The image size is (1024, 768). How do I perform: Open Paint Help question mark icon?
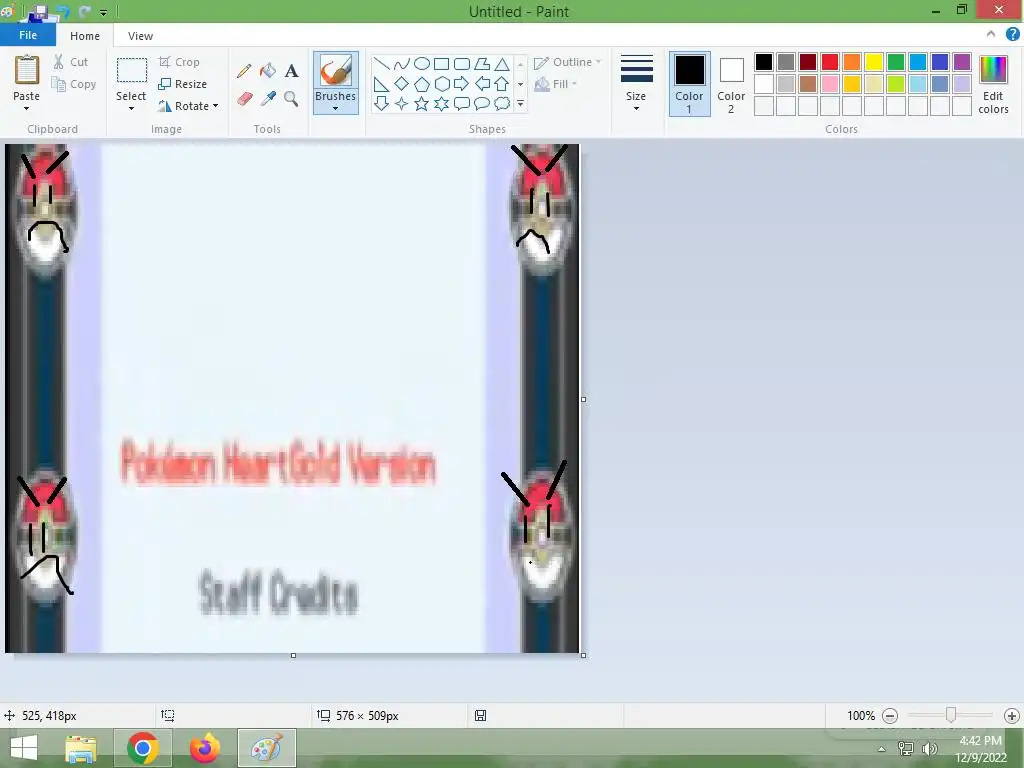pyautogui.click(x=1012, y=35)
